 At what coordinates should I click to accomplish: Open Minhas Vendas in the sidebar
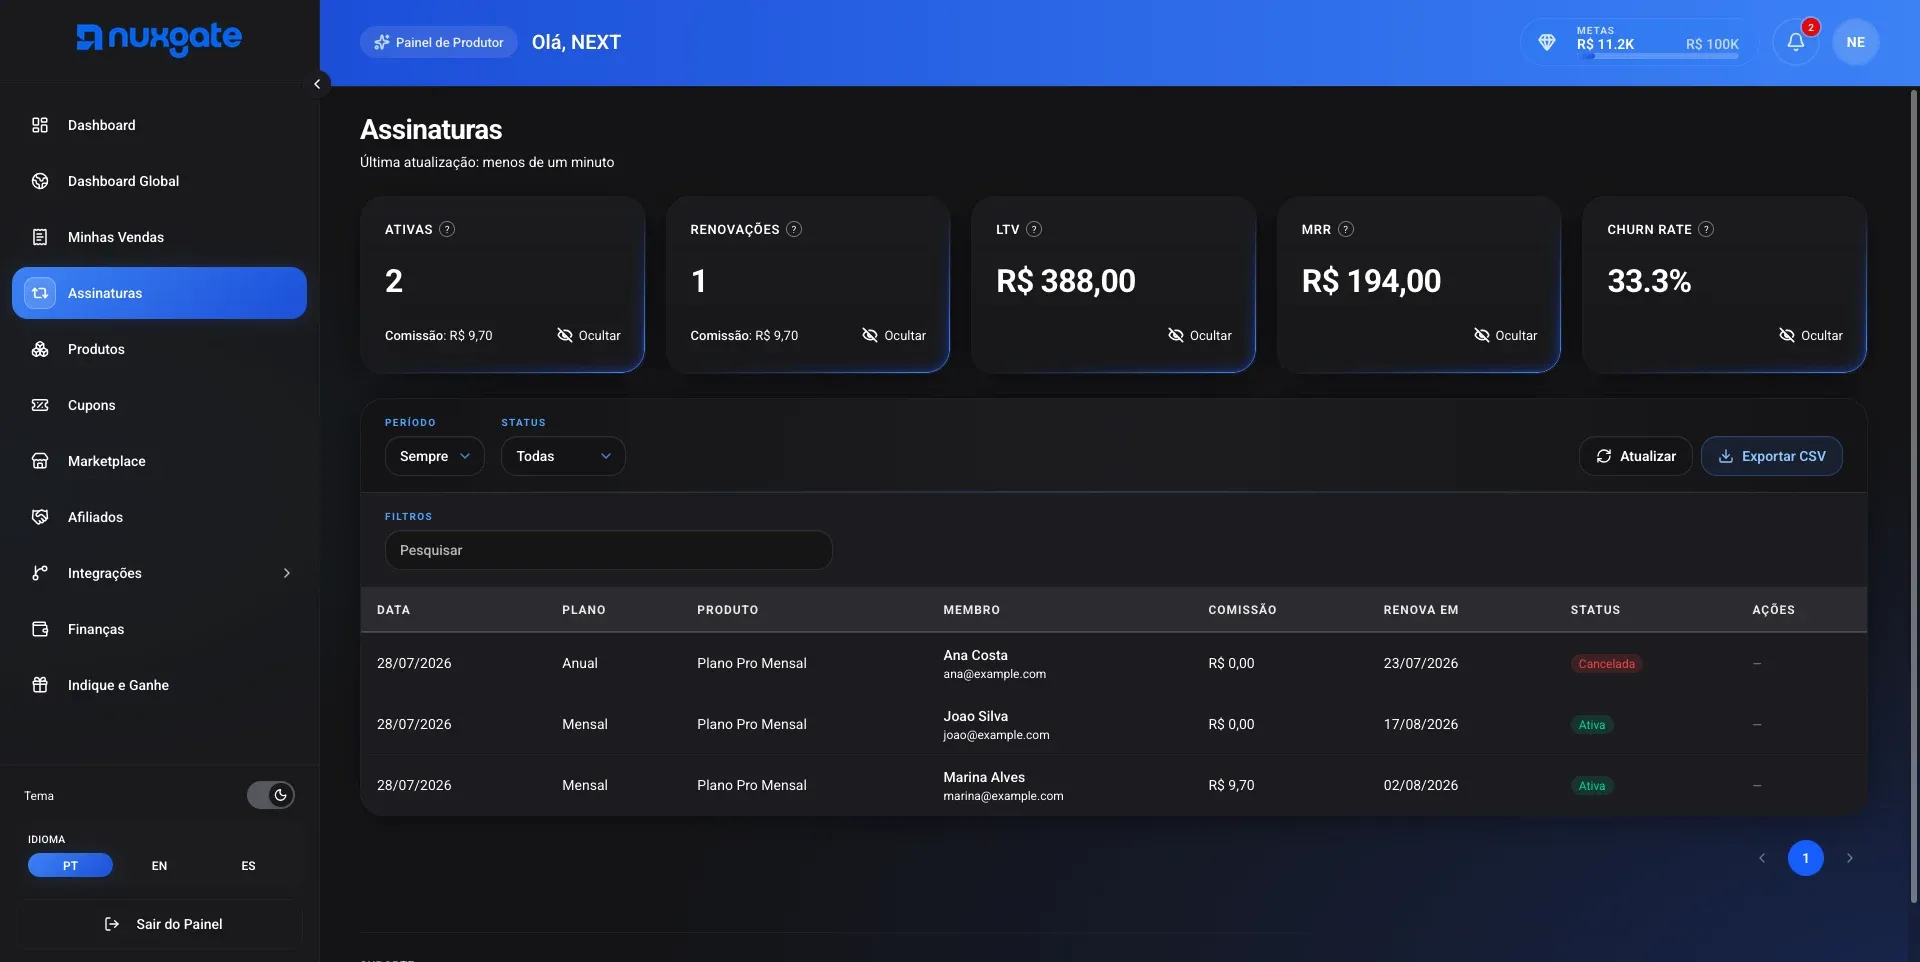[x=159, y=237]
